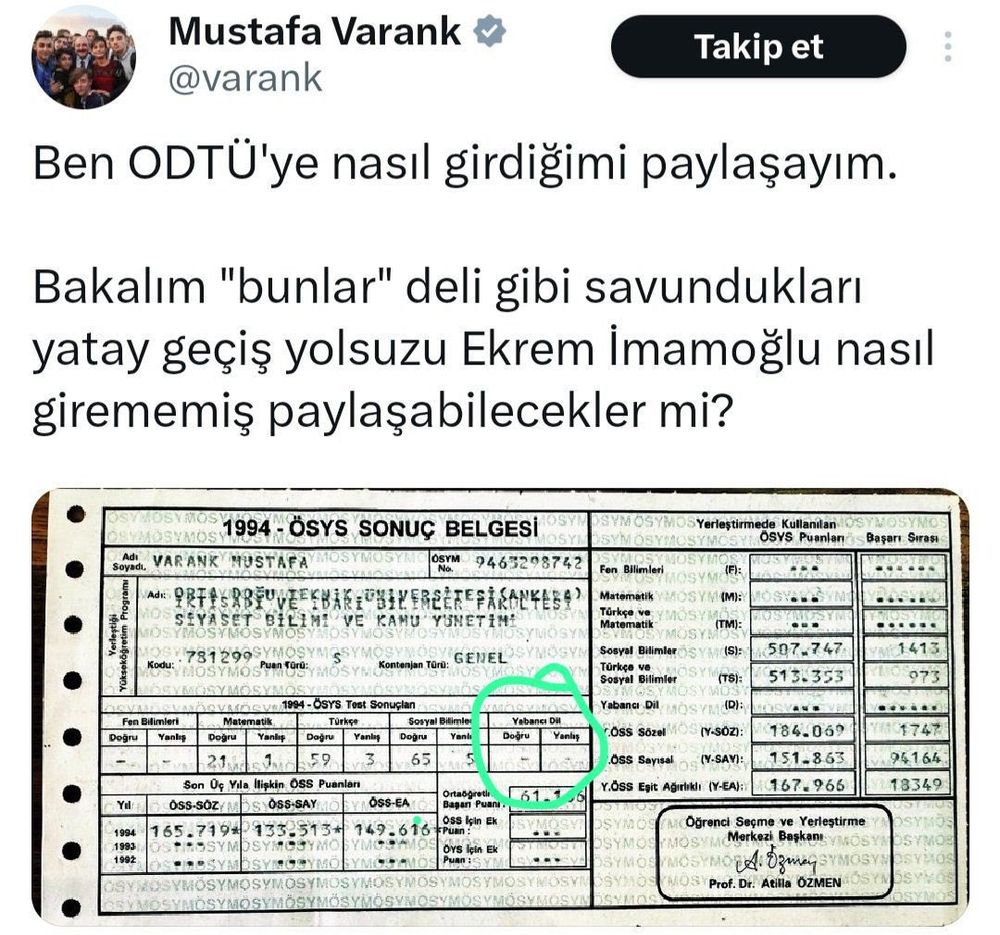Click Atilla Özmen's handwritten signature
Viewport: 1000px width, 935px height.
[777, 862]
